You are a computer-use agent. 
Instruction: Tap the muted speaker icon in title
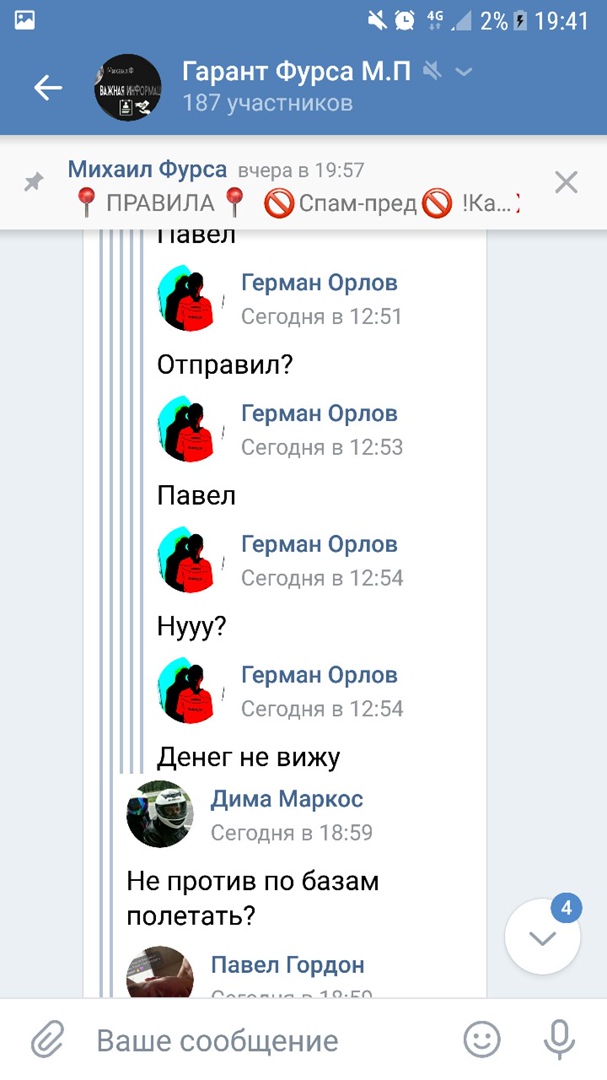[x=433, y=70]
